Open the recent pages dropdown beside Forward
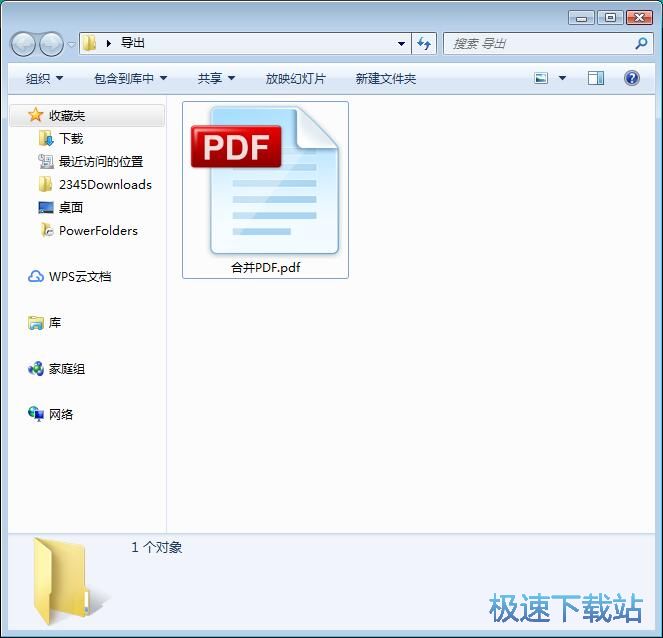 click(x=71, y=44)
